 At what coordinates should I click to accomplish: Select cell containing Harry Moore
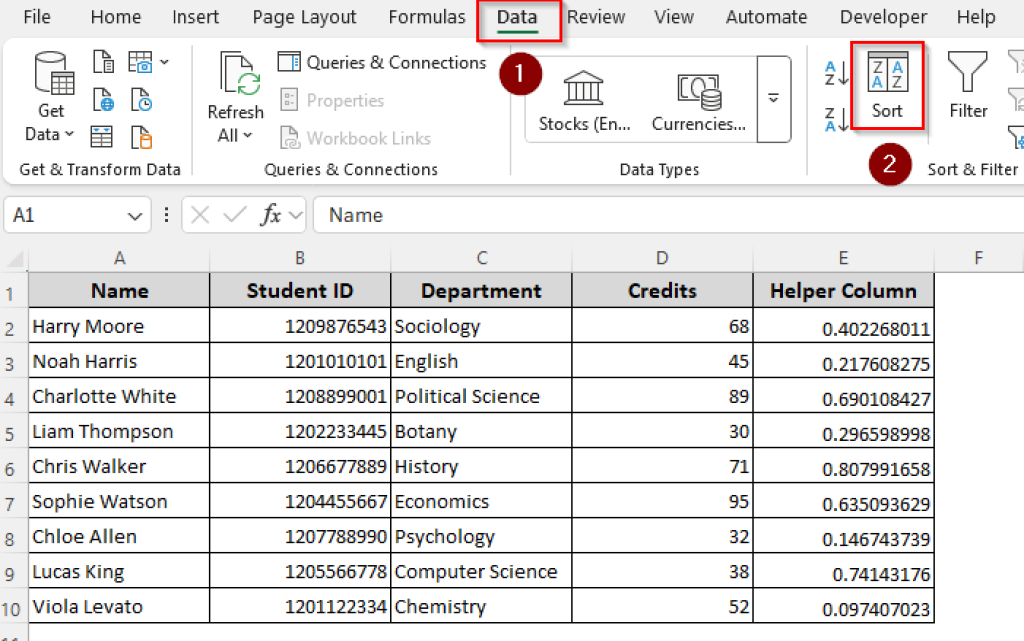(118, 326)
